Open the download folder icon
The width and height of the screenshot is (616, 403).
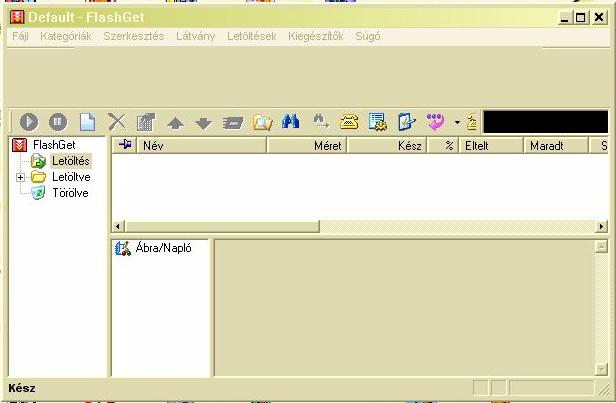(262, 122)
